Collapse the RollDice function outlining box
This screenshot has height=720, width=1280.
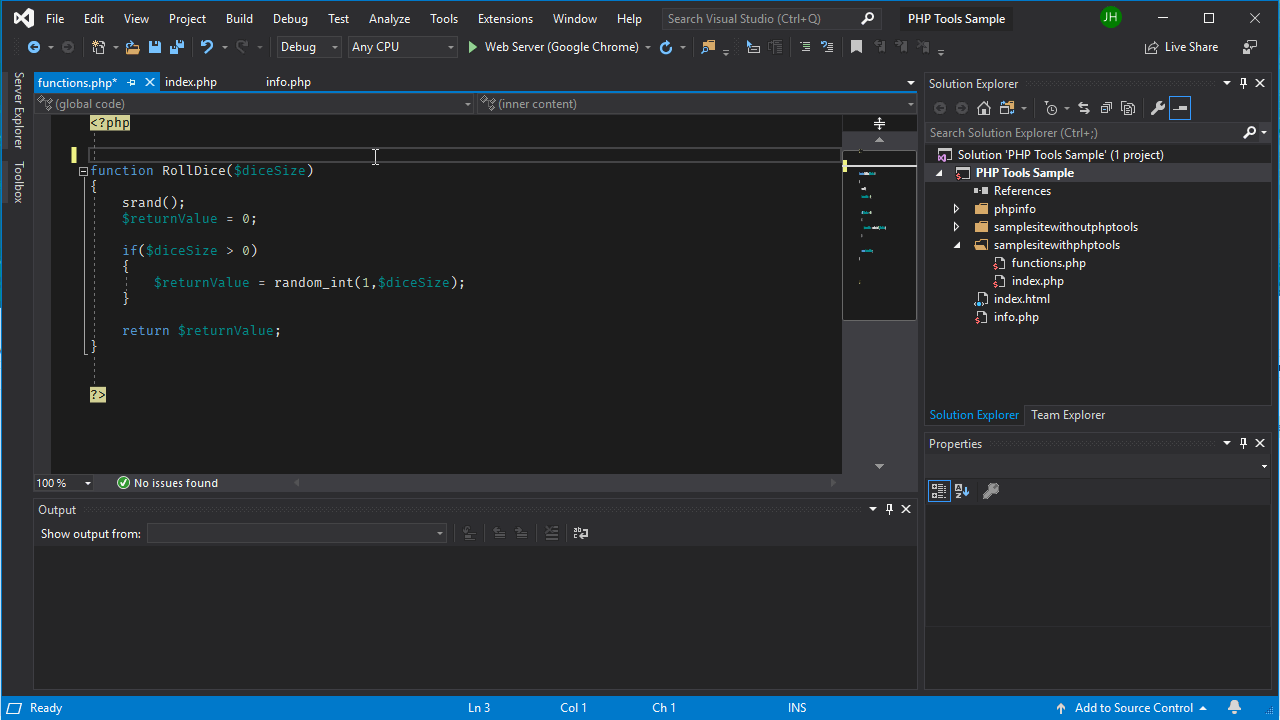(x=84, y=171)
